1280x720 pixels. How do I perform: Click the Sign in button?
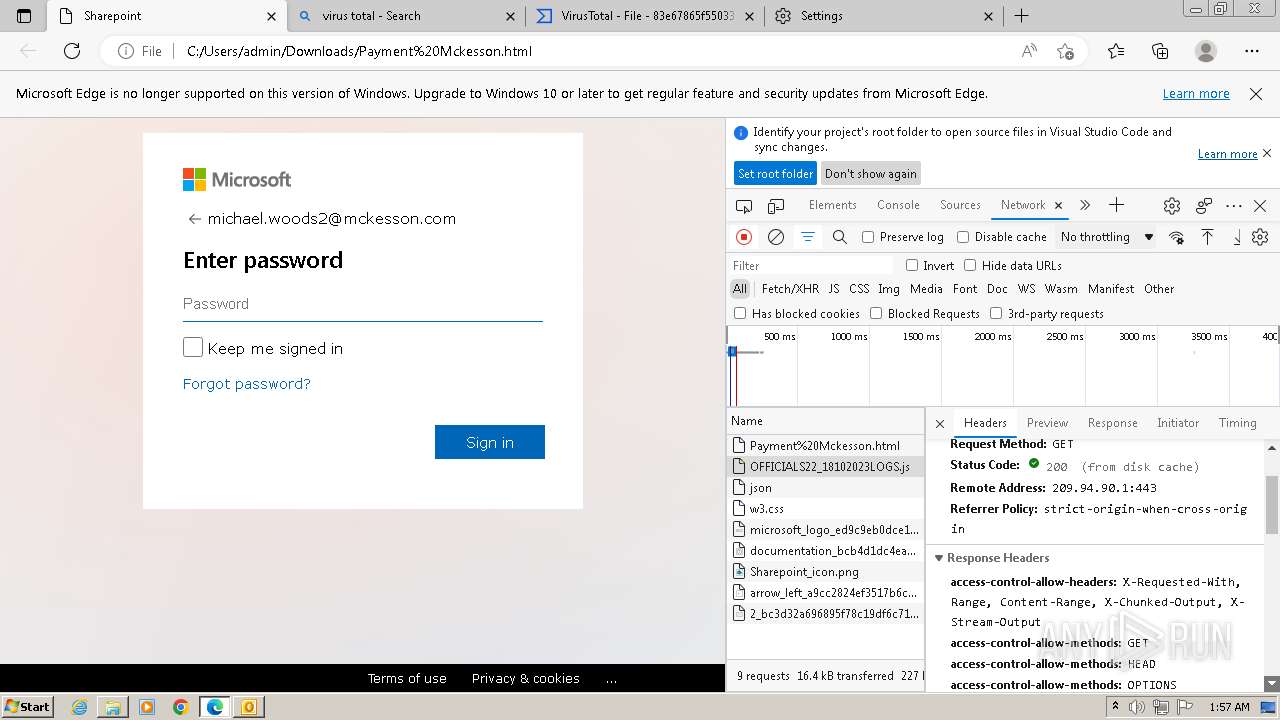(x=490, y=442)
